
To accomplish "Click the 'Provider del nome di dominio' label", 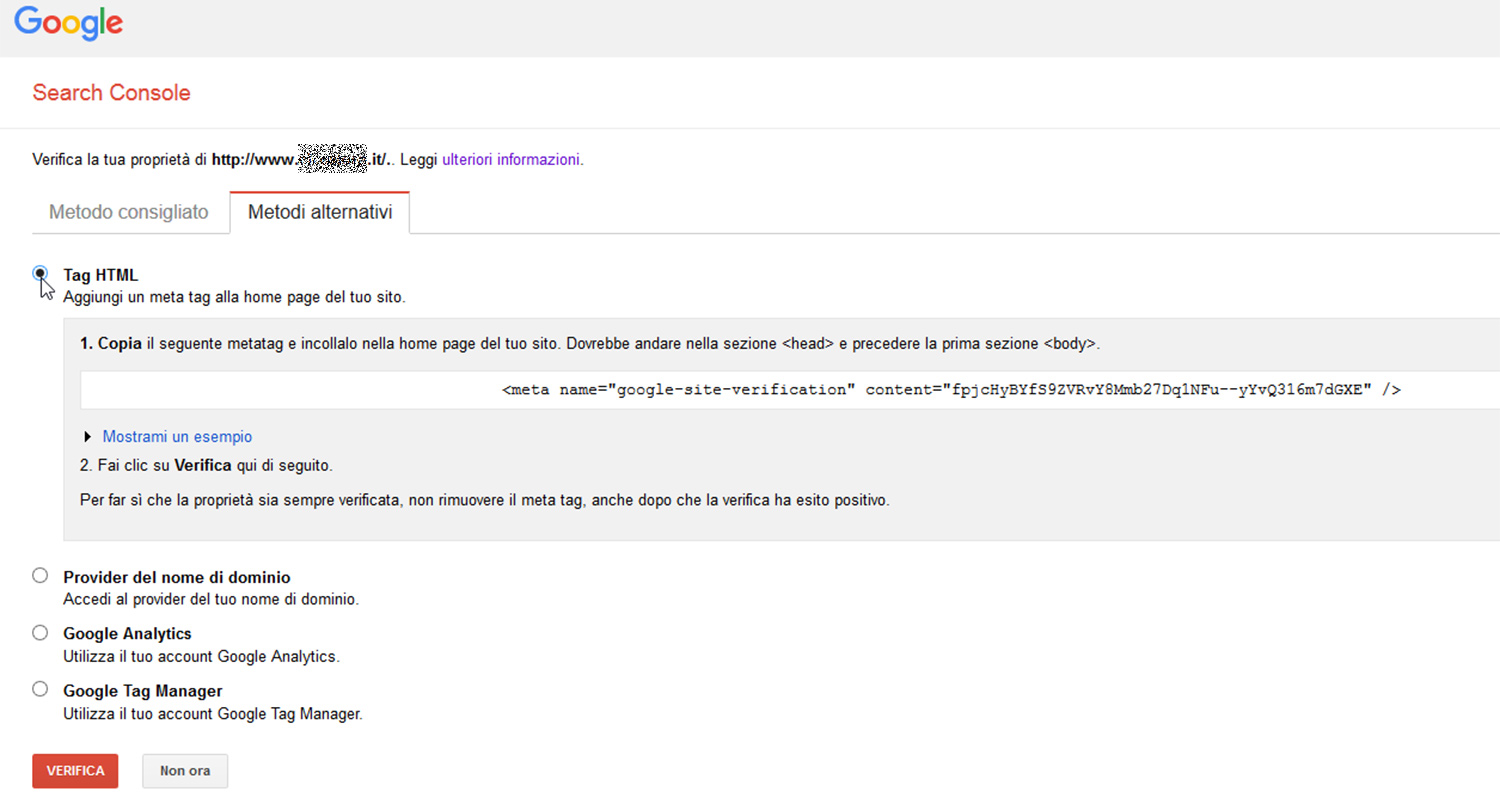I will click(177, 577).
